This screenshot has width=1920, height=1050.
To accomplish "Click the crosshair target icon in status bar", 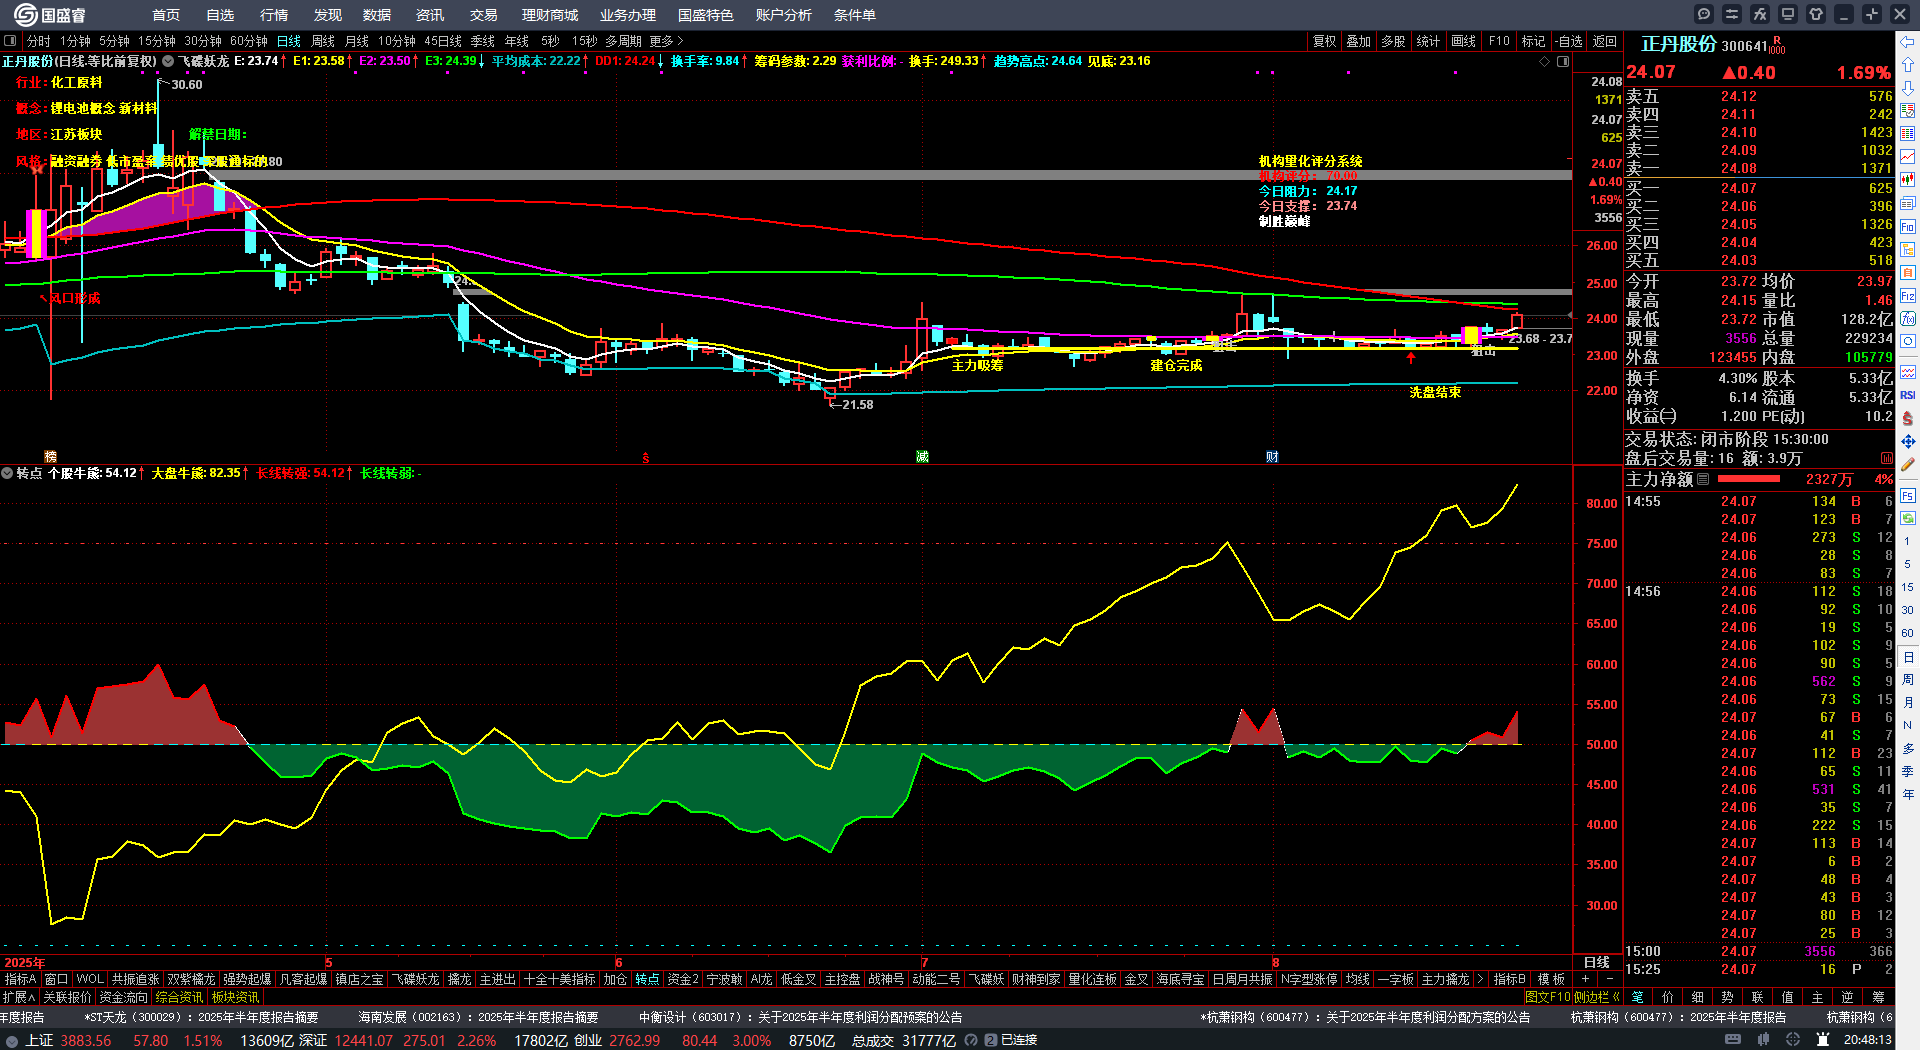I will 1793,1040.
